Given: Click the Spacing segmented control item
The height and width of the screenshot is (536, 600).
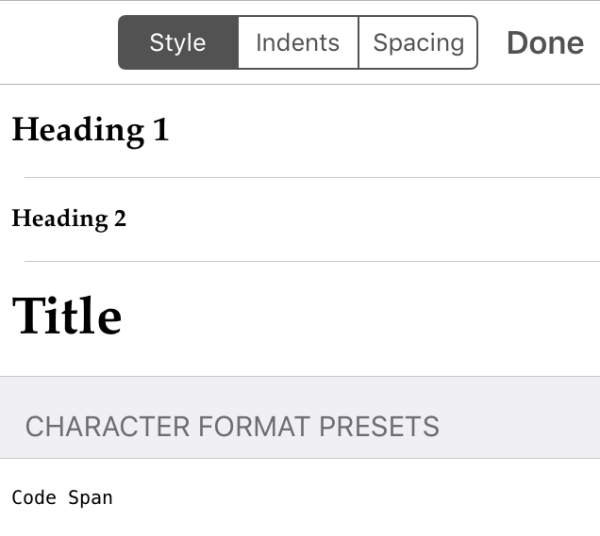Looking at the screenshot, I should [x=418, y=43].
